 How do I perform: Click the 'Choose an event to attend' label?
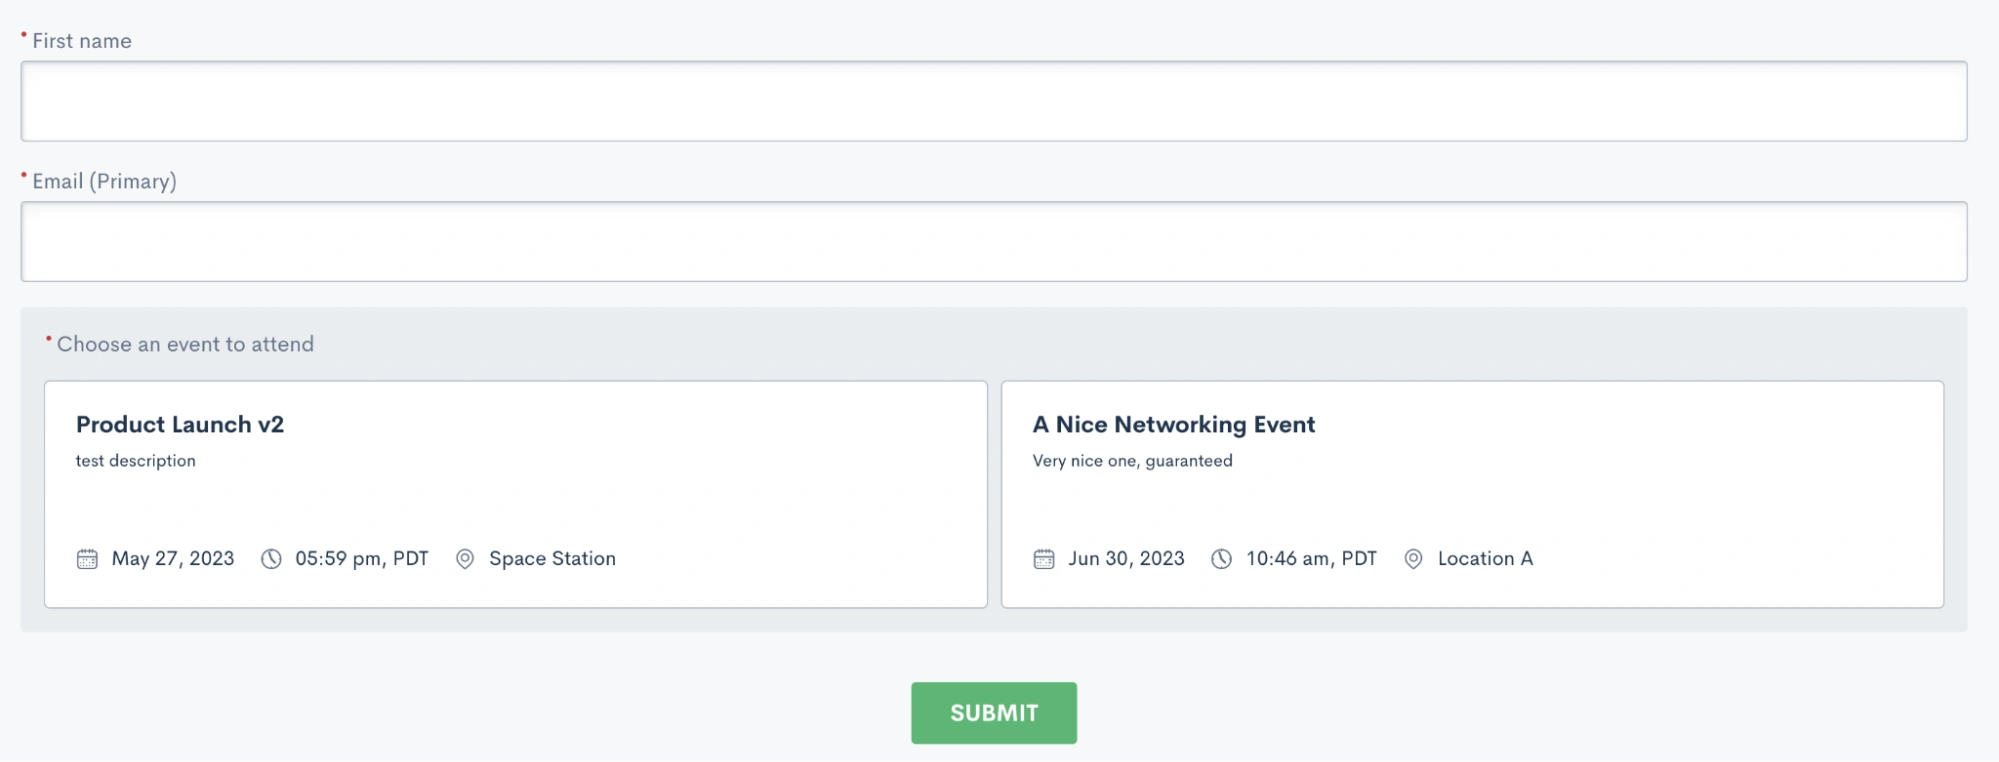[x=185, y=344]
